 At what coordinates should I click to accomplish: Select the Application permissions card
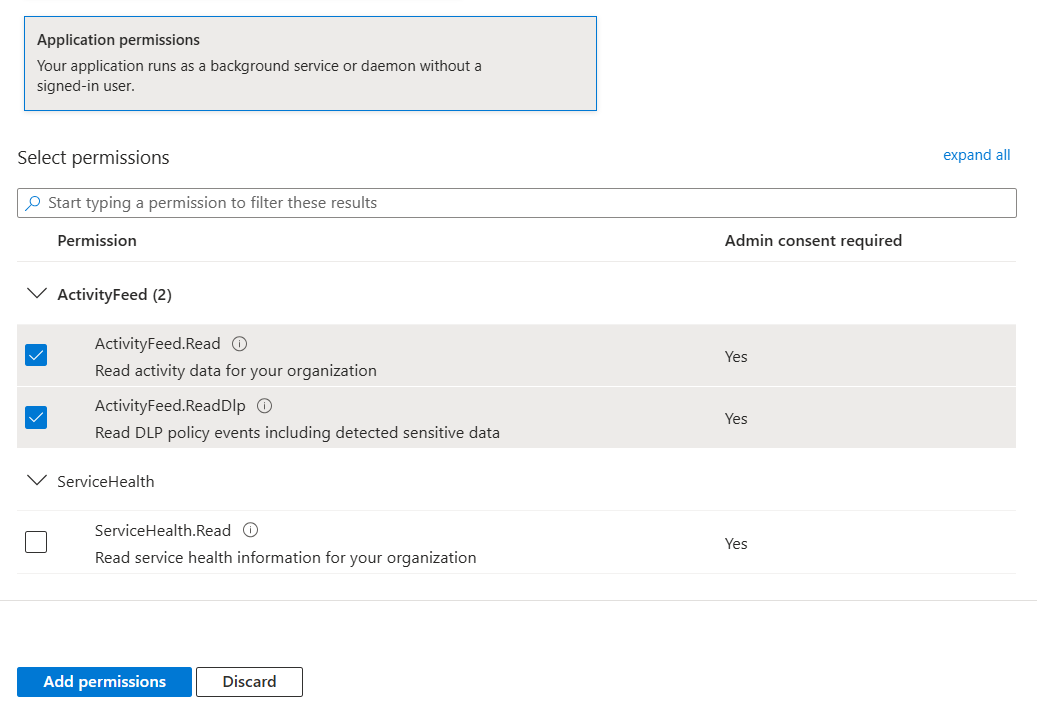(310, 63)
